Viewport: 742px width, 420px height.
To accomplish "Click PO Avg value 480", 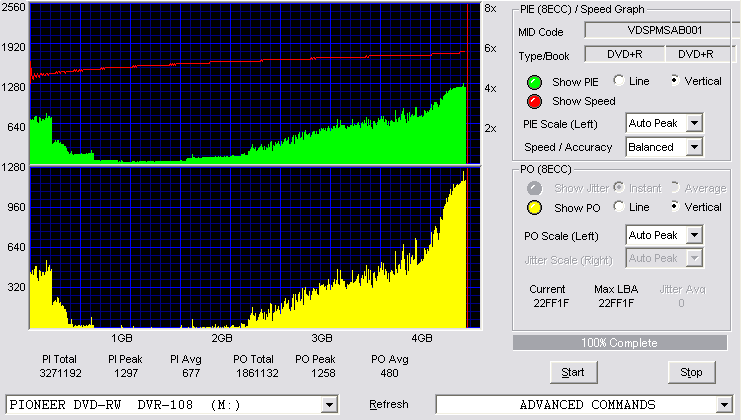I will (x=389, y=373).
